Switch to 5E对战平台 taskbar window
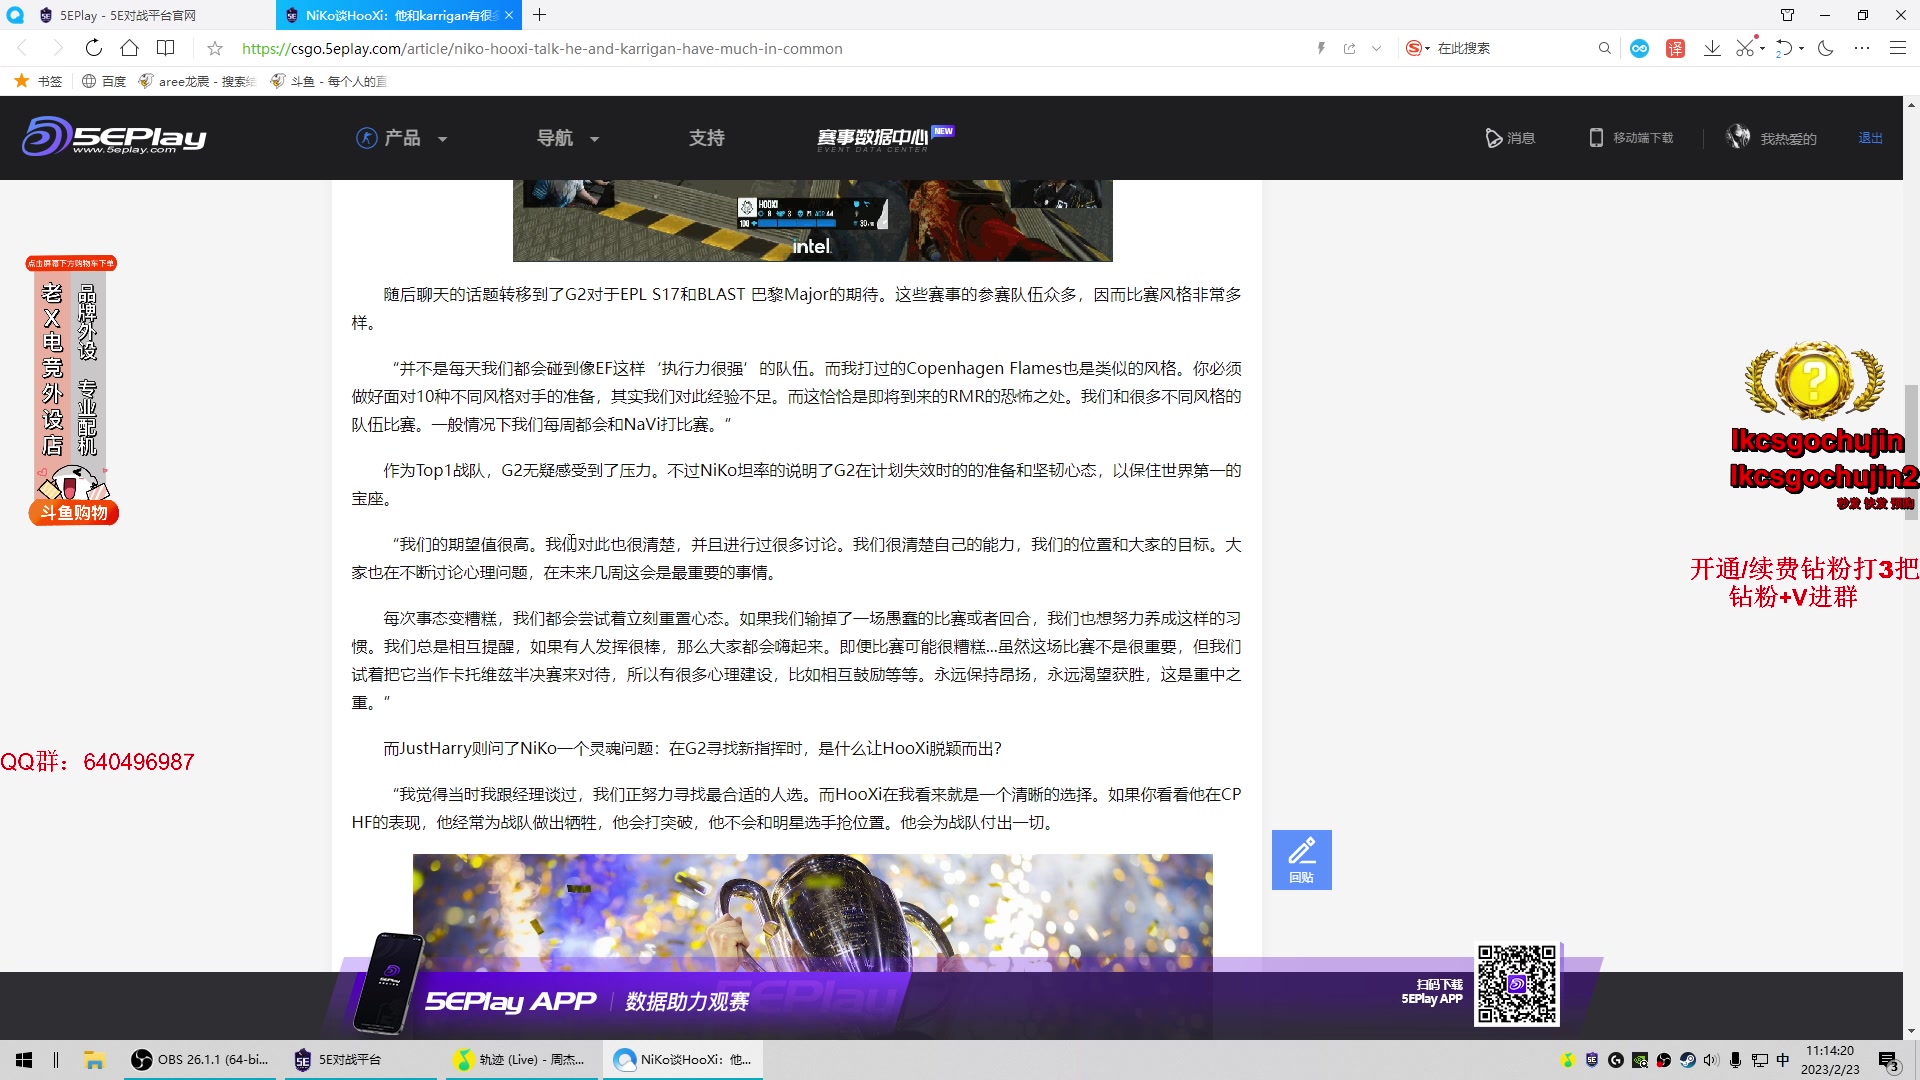 361,1060
